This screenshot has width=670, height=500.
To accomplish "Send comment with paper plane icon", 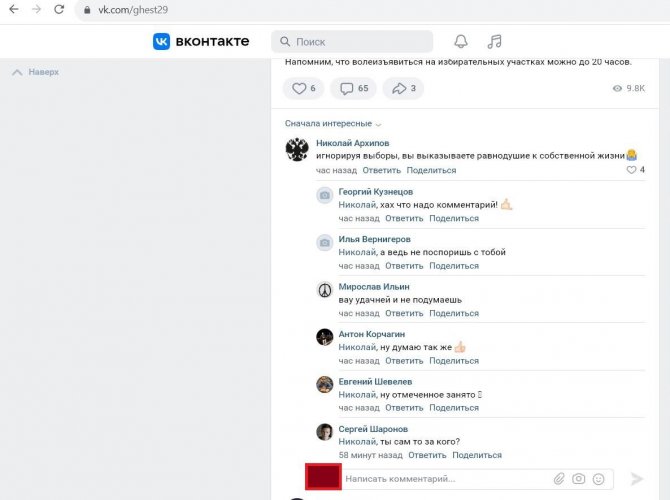I will point(637,479).
